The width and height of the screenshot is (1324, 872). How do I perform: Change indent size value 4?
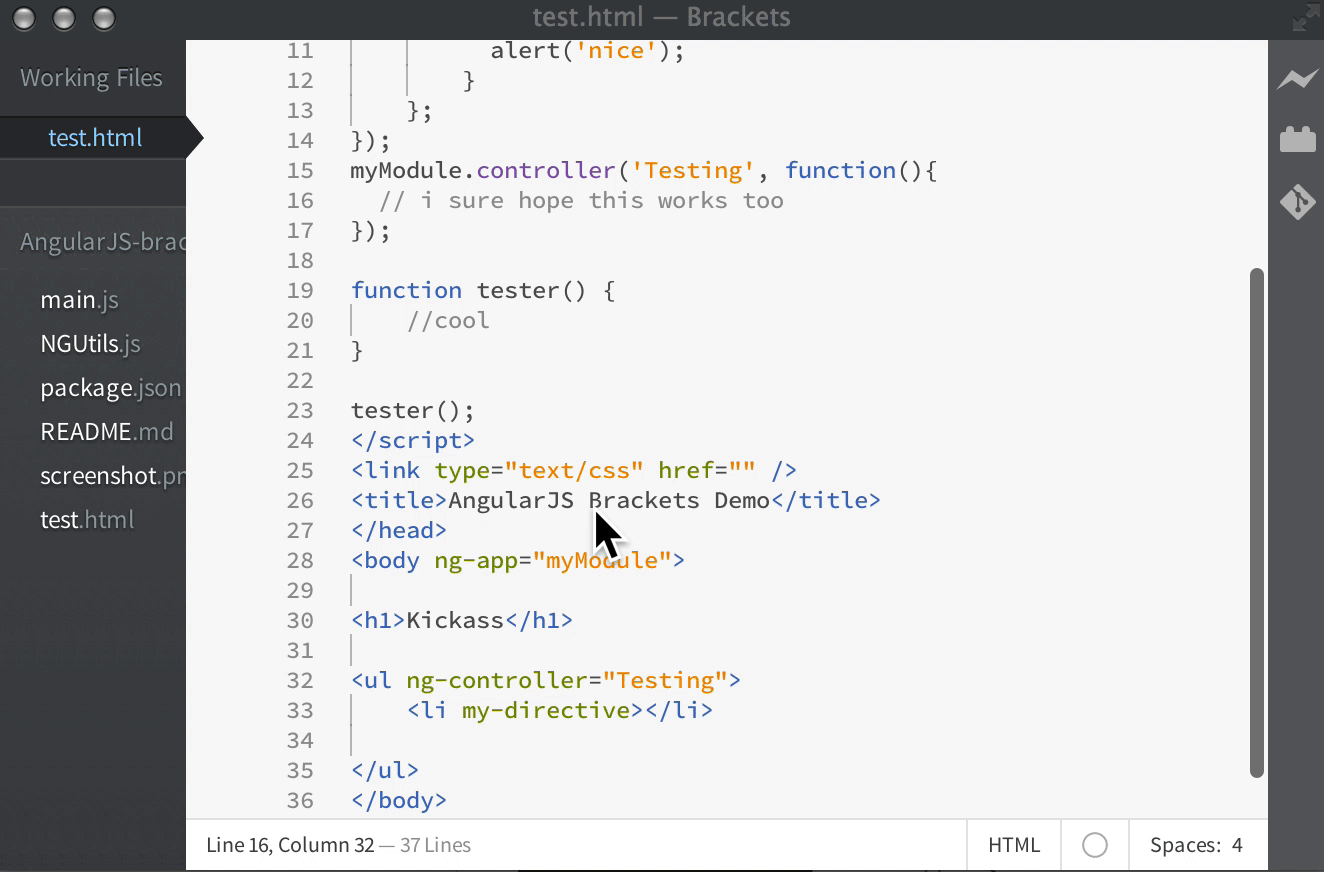coord(1237,845)
